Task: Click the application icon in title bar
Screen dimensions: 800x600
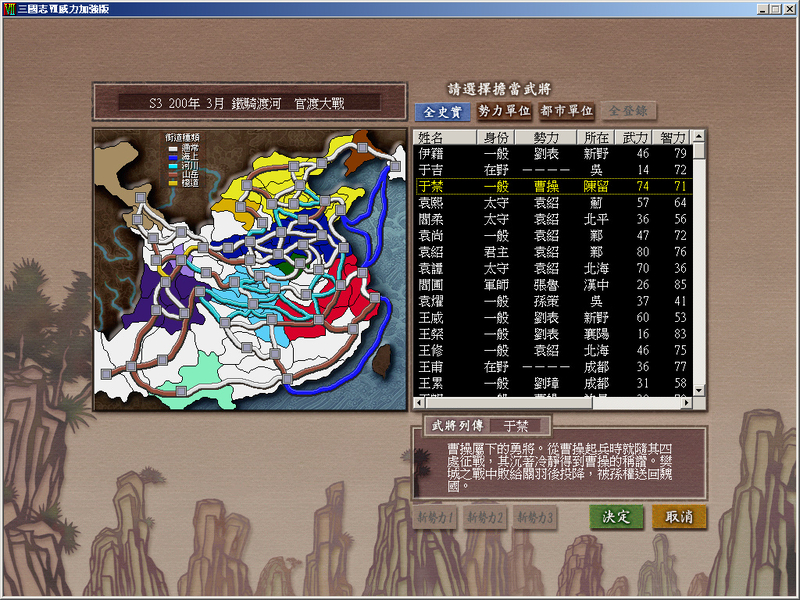Action: tap(10, 9)
